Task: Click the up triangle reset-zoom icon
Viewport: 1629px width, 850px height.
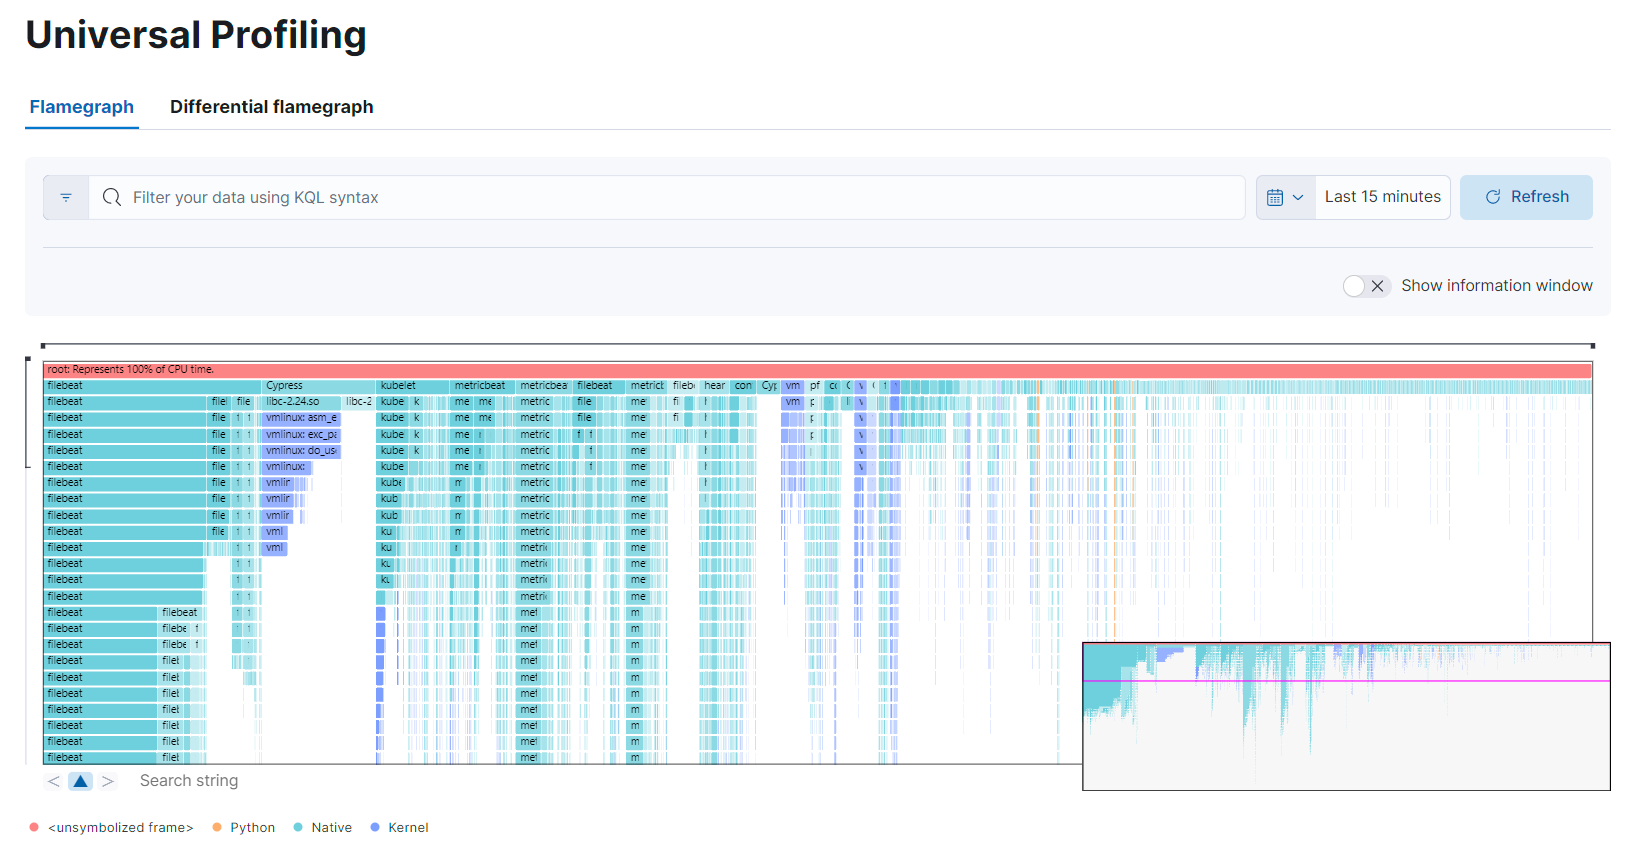Action: click(81, 781)
